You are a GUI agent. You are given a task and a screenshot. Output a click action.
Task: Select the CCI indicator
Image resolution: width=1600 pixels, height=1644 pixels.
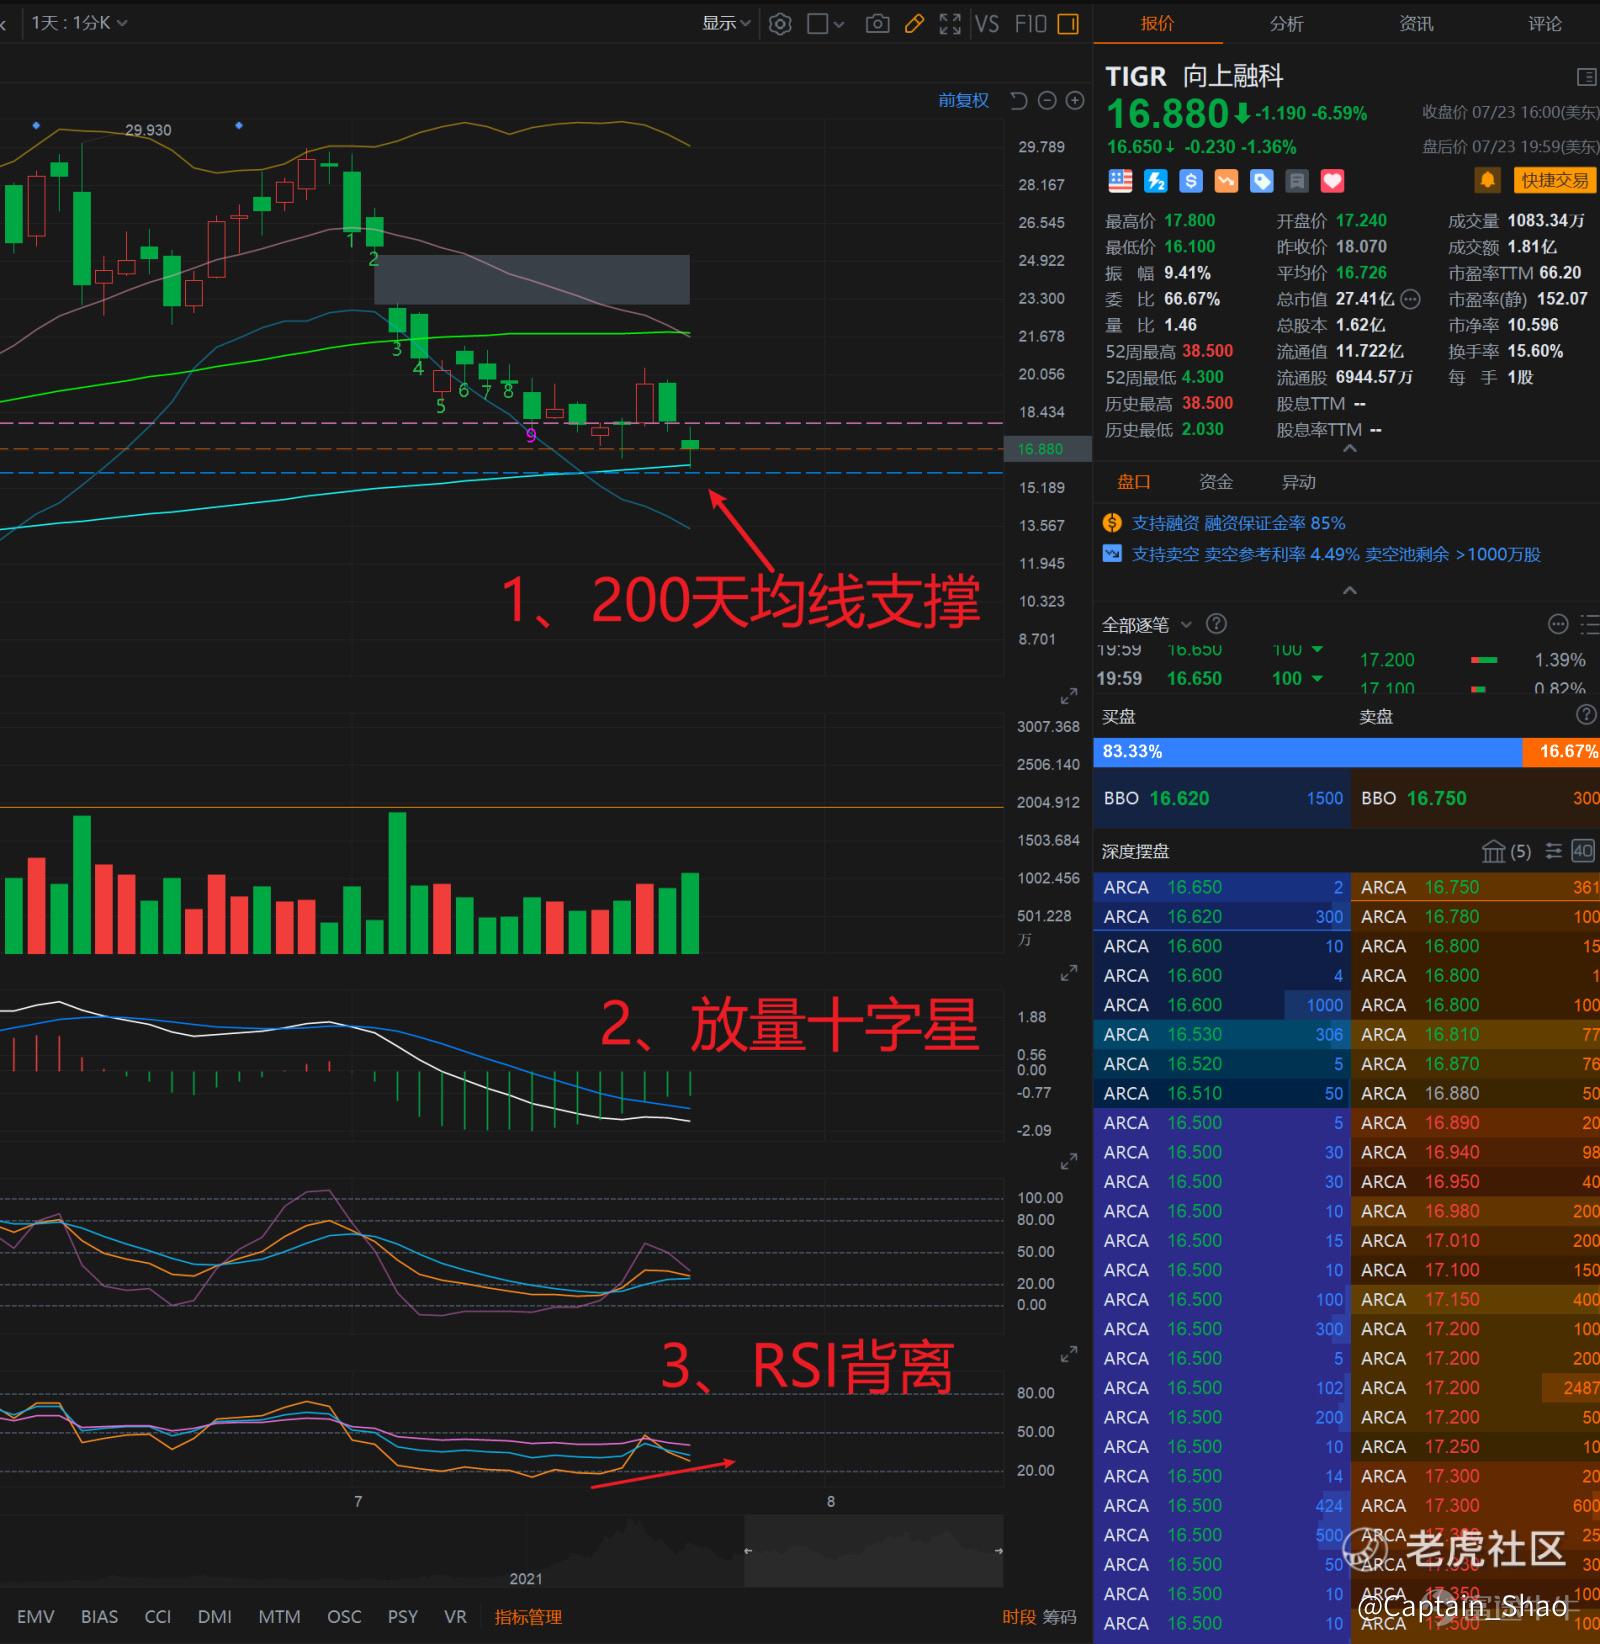[158, 1617]
